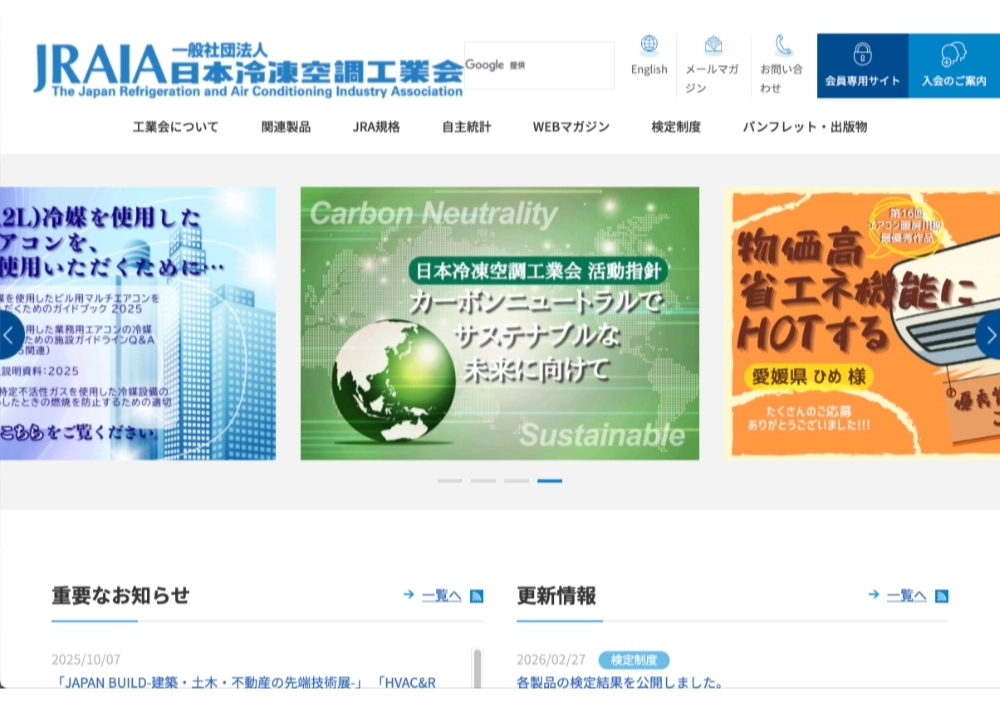The image size is (1000, 707).
Task: Advance to next carousel slide
Action: [x=989, y=335]
